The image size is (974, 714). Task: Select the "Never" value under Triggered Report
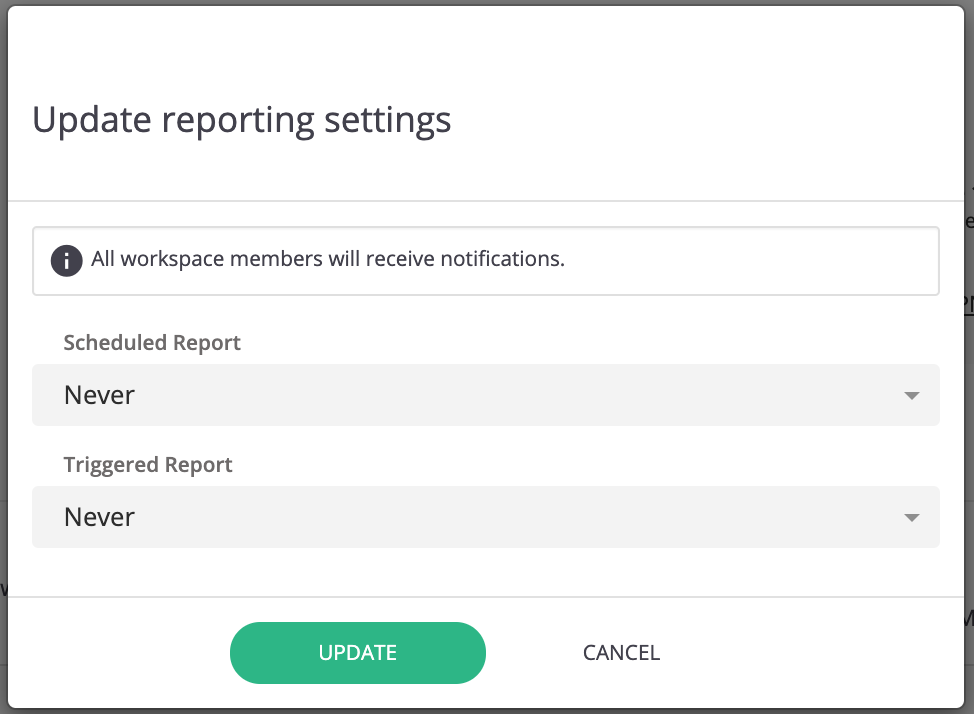pos(99,517)
